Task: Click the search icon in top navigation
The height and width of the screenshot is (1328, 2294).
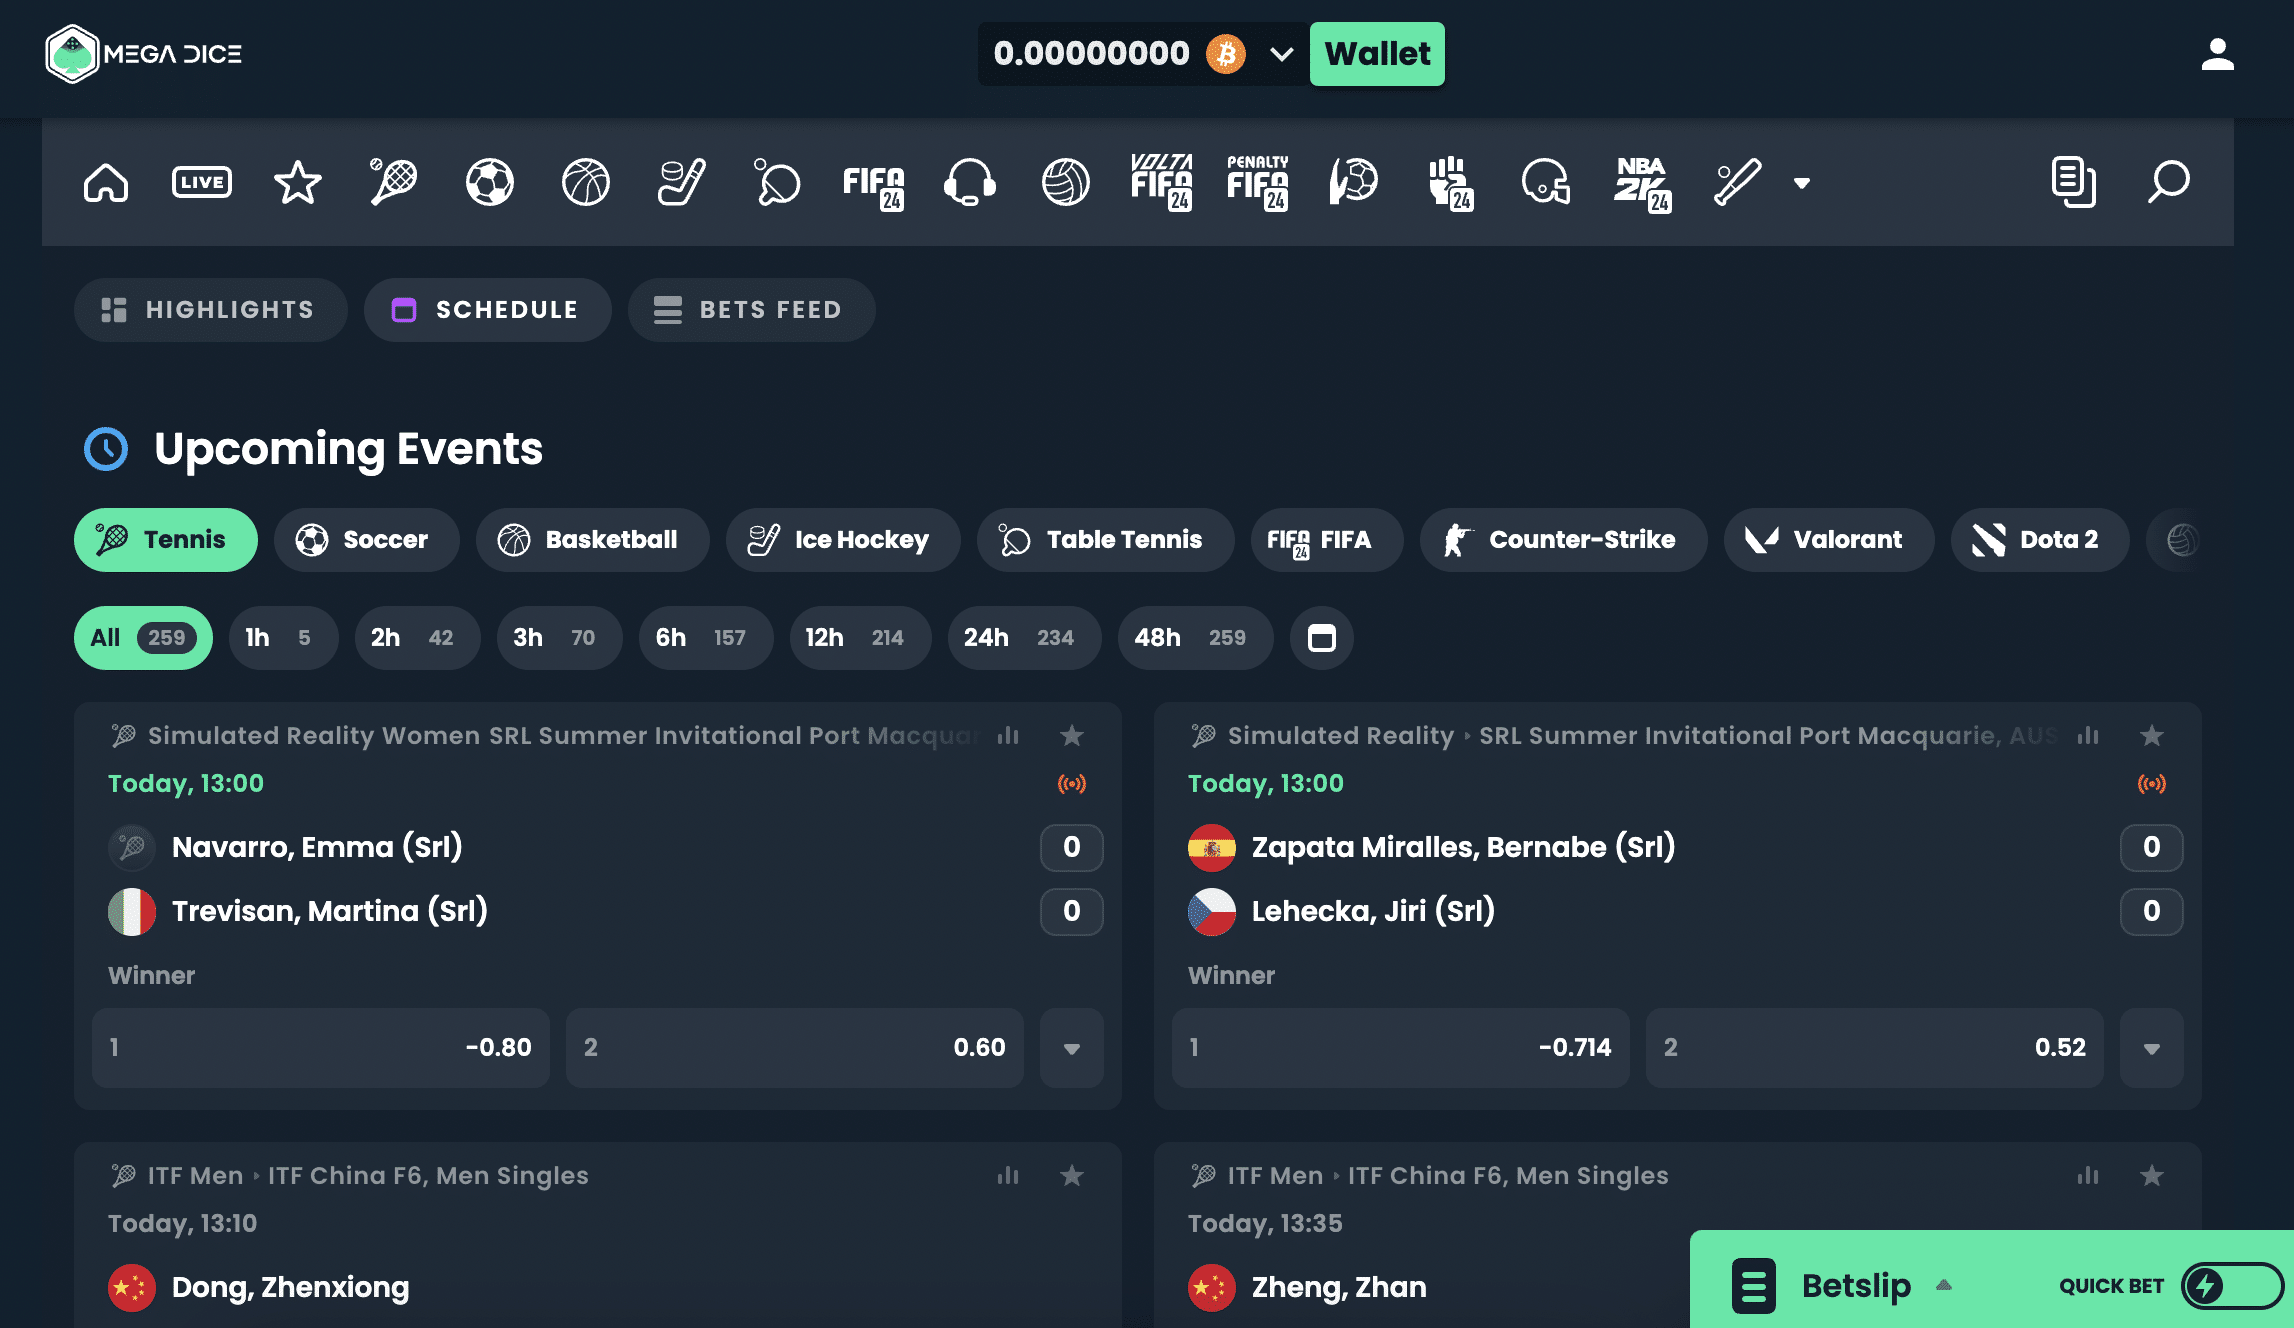Action: [x=2169, y=180]
